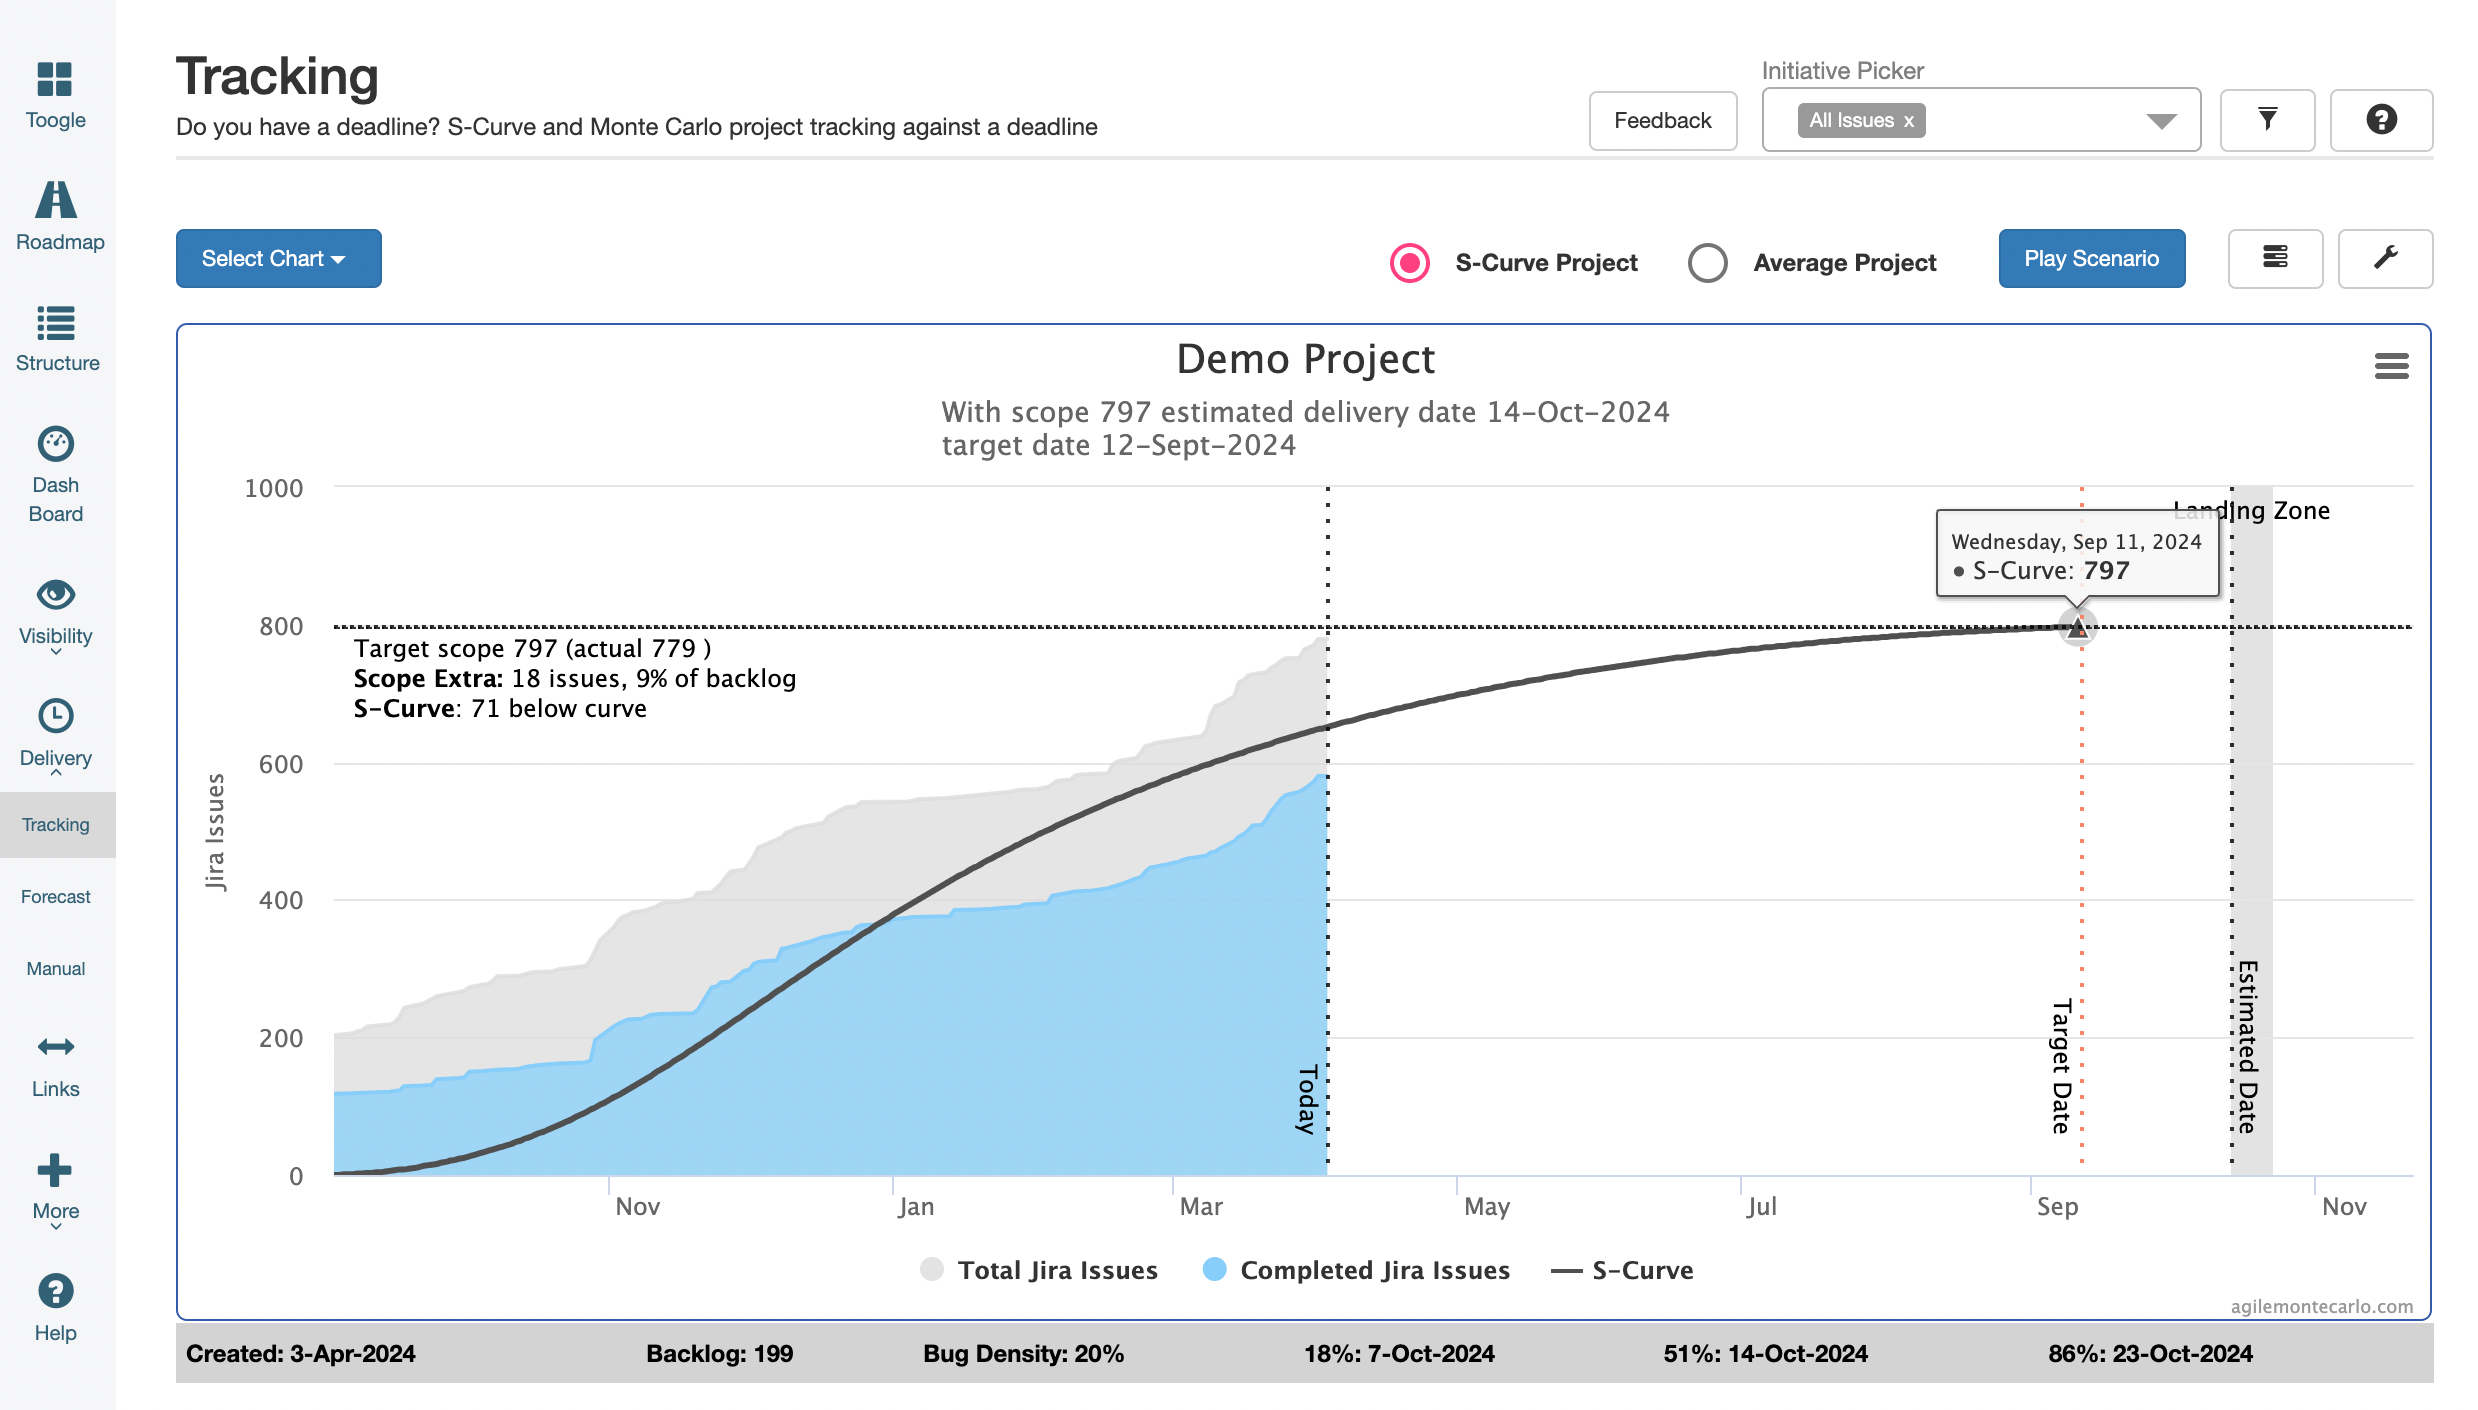Click the Total Jira Issues legend swatch
2478x1410 pixels.
[932, 1270]
